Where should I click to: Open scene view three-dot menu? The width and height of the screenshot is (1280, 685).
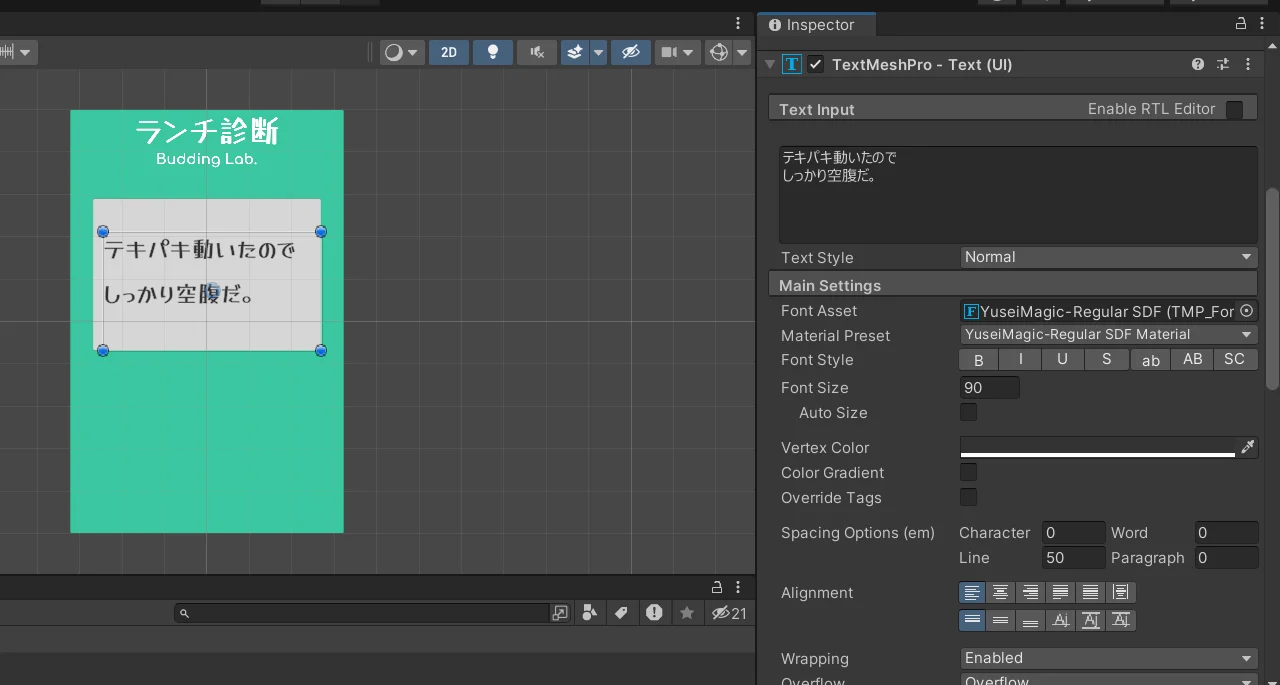[738, 23]
